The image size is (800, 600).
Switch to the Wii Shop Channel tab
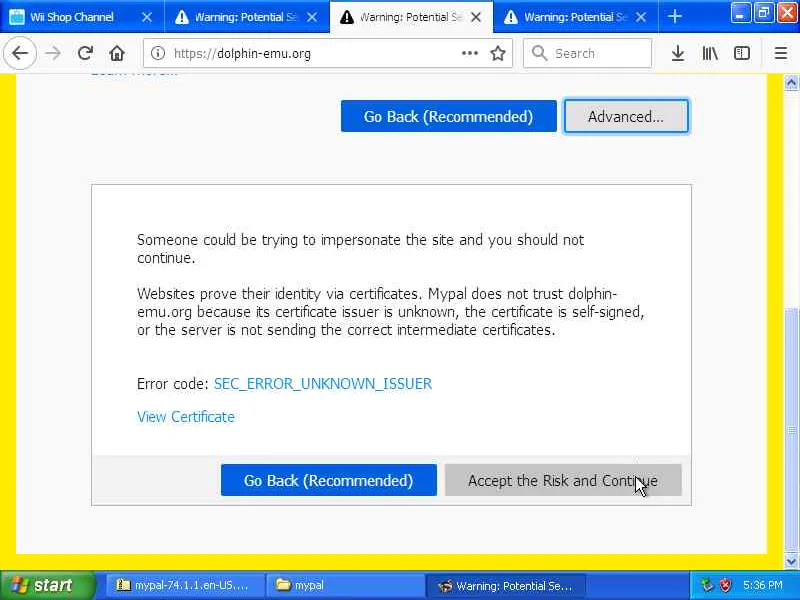[x=82, y=17]
